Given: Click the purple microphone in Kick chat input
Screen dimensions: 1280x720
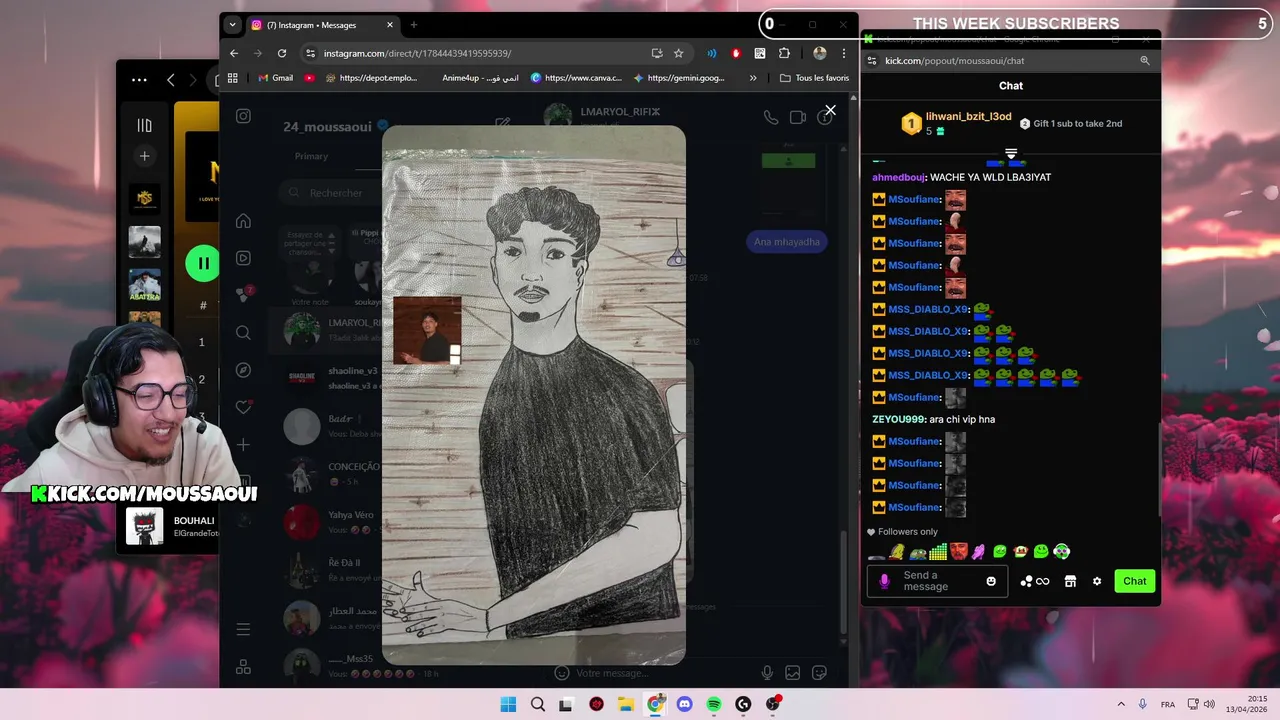Looking at the screenshot, I should click(x=884, y=581).
